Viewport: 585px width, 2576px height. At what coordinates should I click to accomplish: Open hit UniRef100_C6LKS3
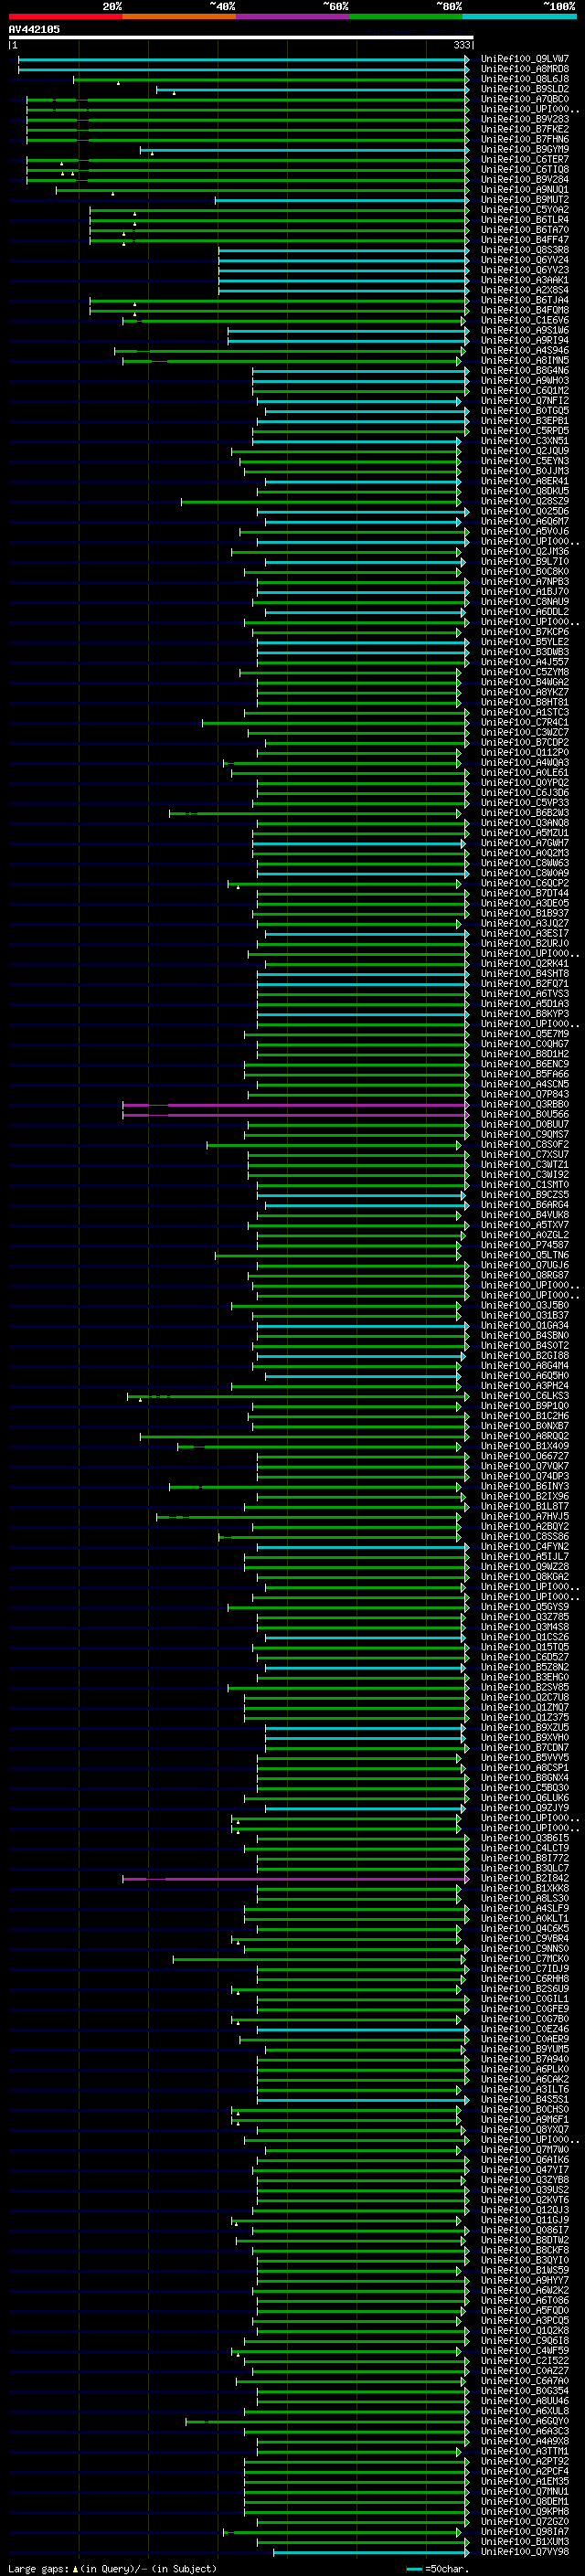pos(524,1396)
